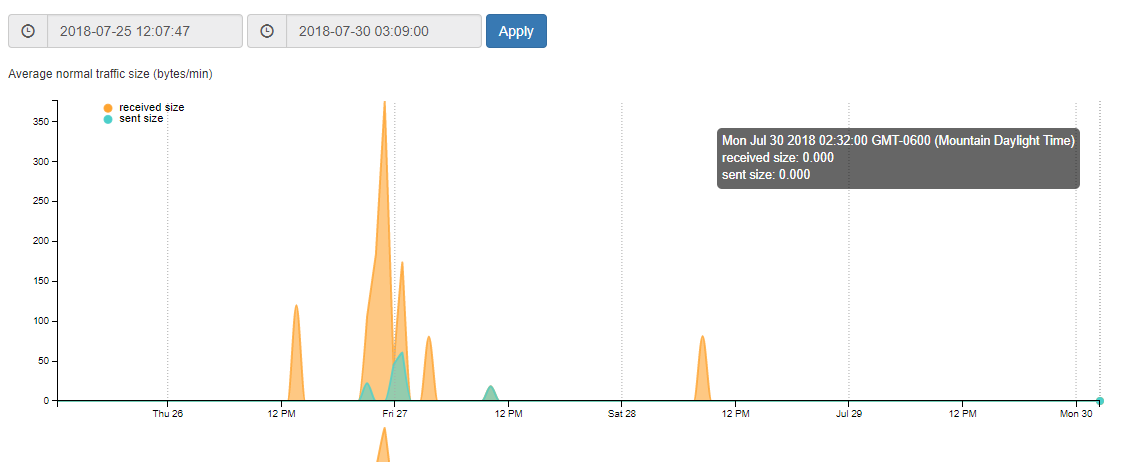
Task: Toggle the orange received size legend dot
Action: tap(108, 108)
